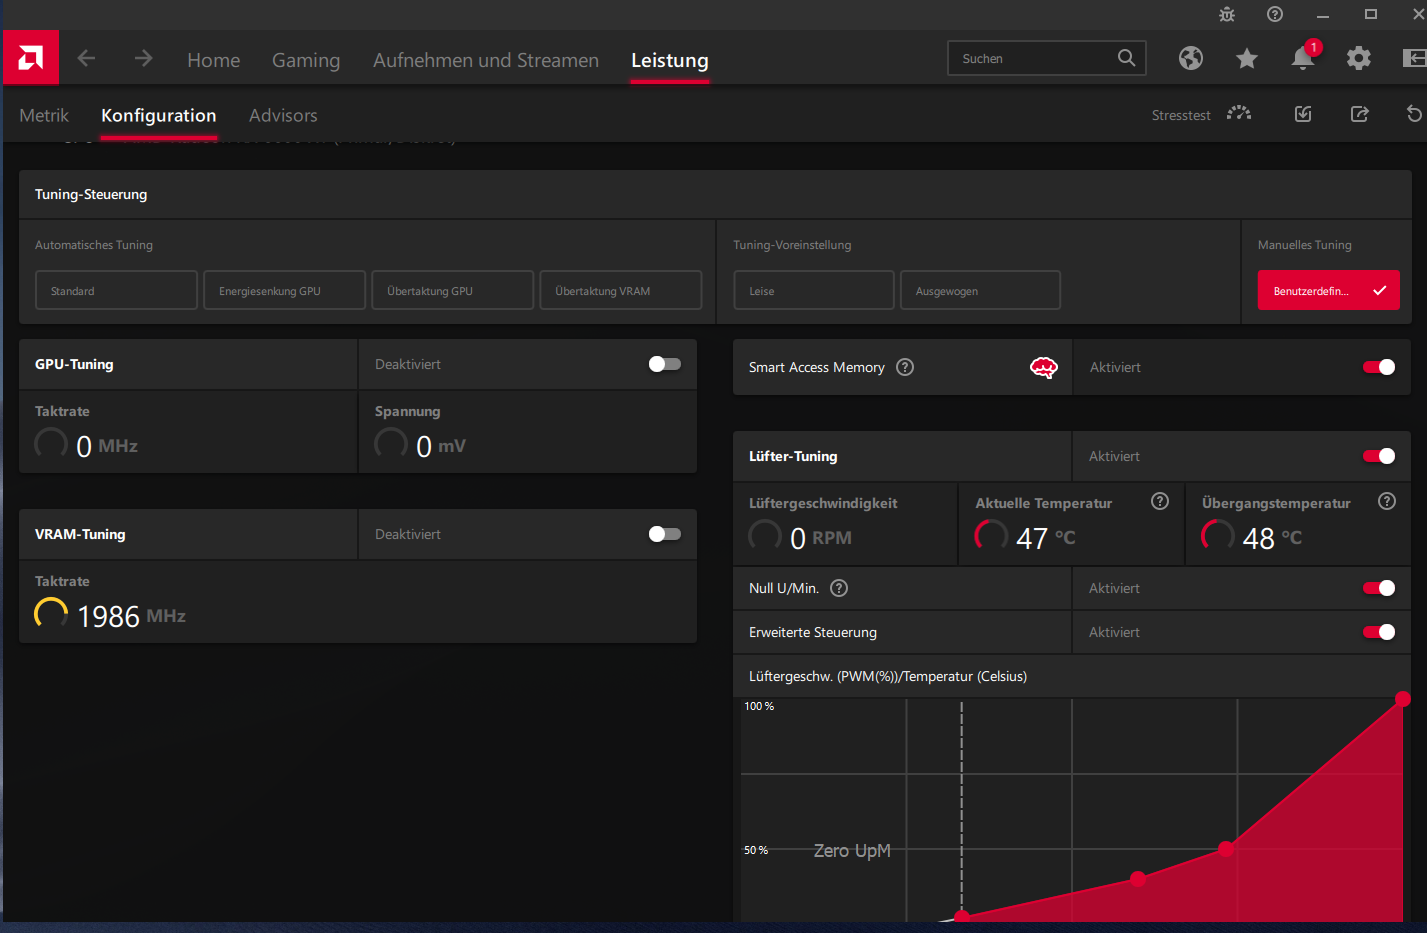Screen dimensions: 1427x933
Task: Open the bug report icon
Action: point(1227,14)
